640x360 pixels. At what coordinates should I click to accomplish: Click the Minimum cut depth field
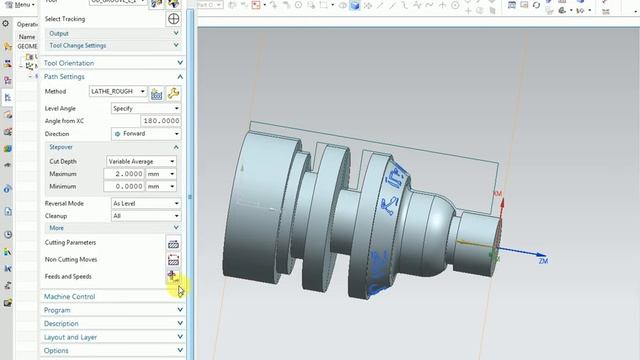124,187
